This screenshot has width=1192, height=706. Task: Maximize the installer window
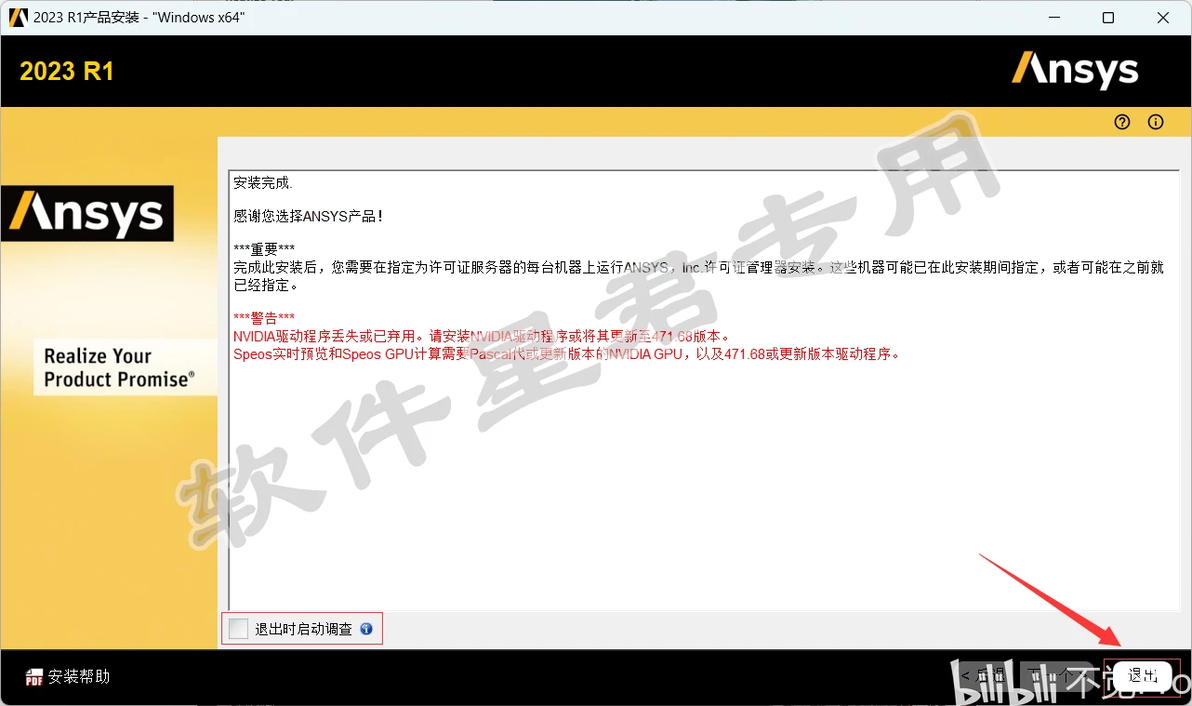[1108, 17]
